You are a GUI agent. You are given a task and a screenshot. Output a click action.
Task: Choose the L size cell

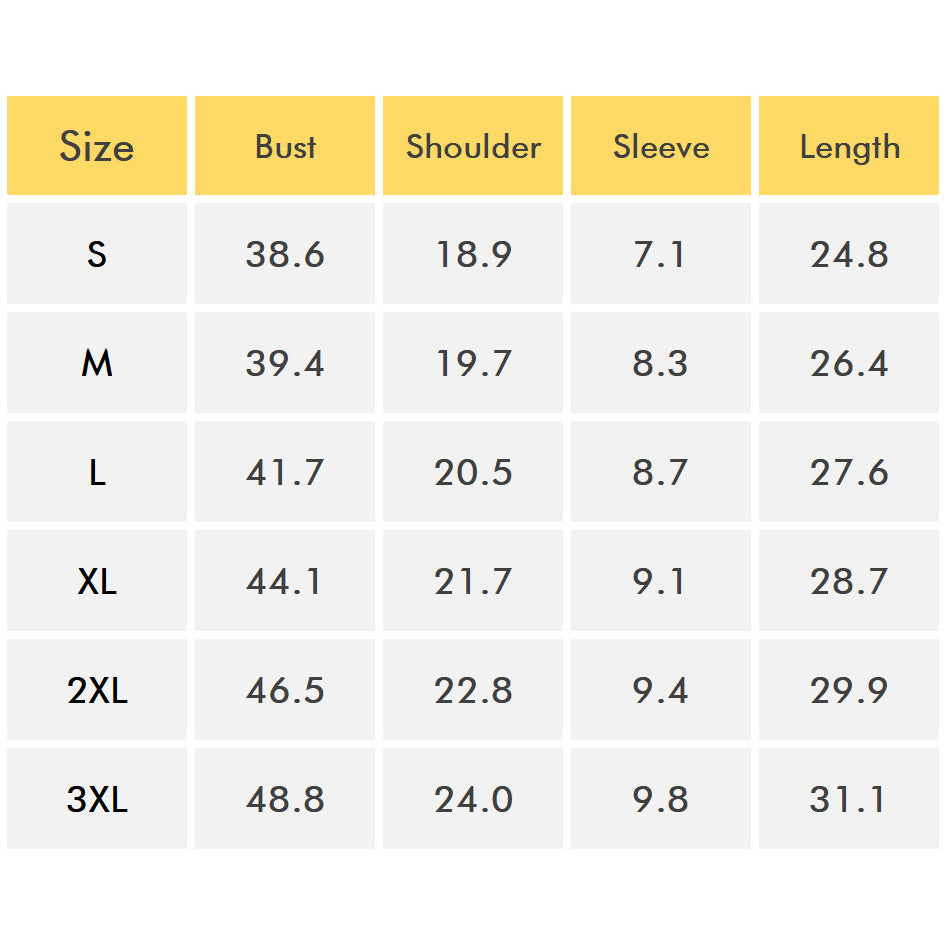tap(97, 472)
